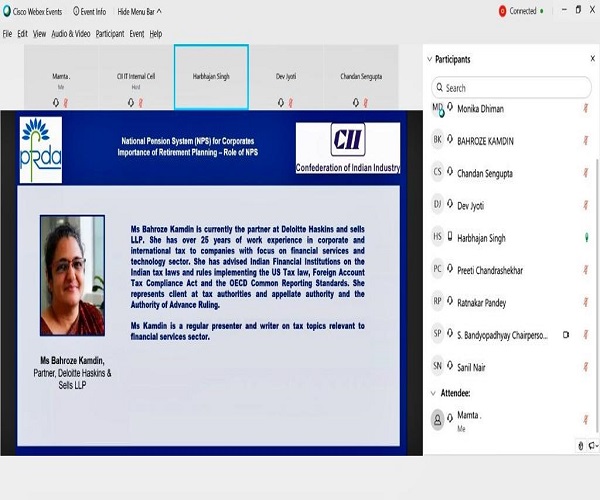Open the Edit menu
The height and width of the screenshot is (500, 600).
[23, 34]
